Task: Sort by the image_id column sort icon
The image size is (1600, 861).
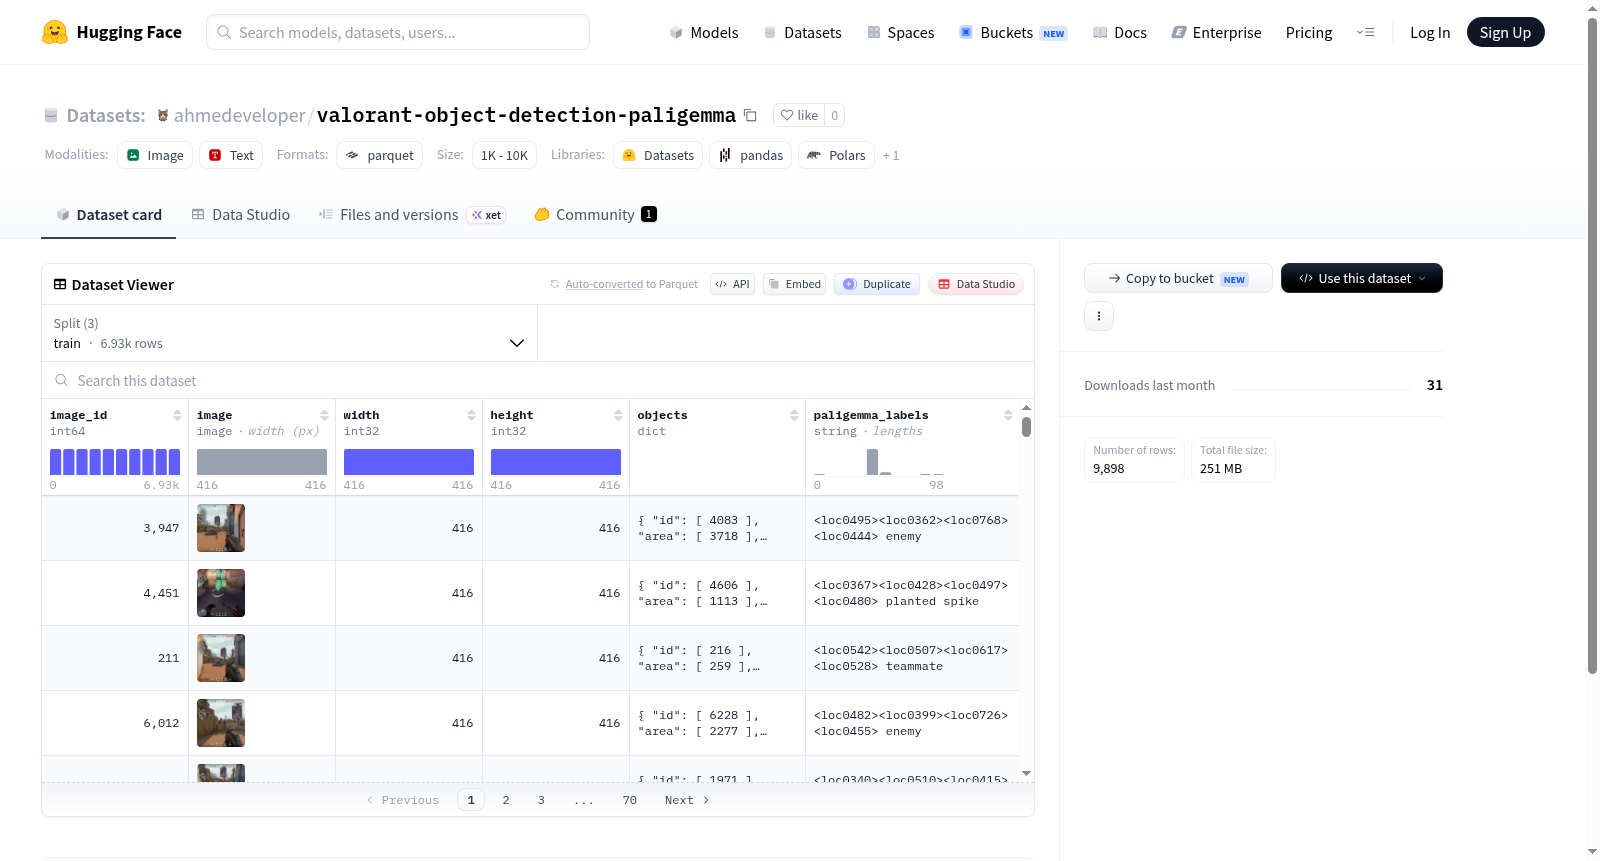Action: click(177, 415)
